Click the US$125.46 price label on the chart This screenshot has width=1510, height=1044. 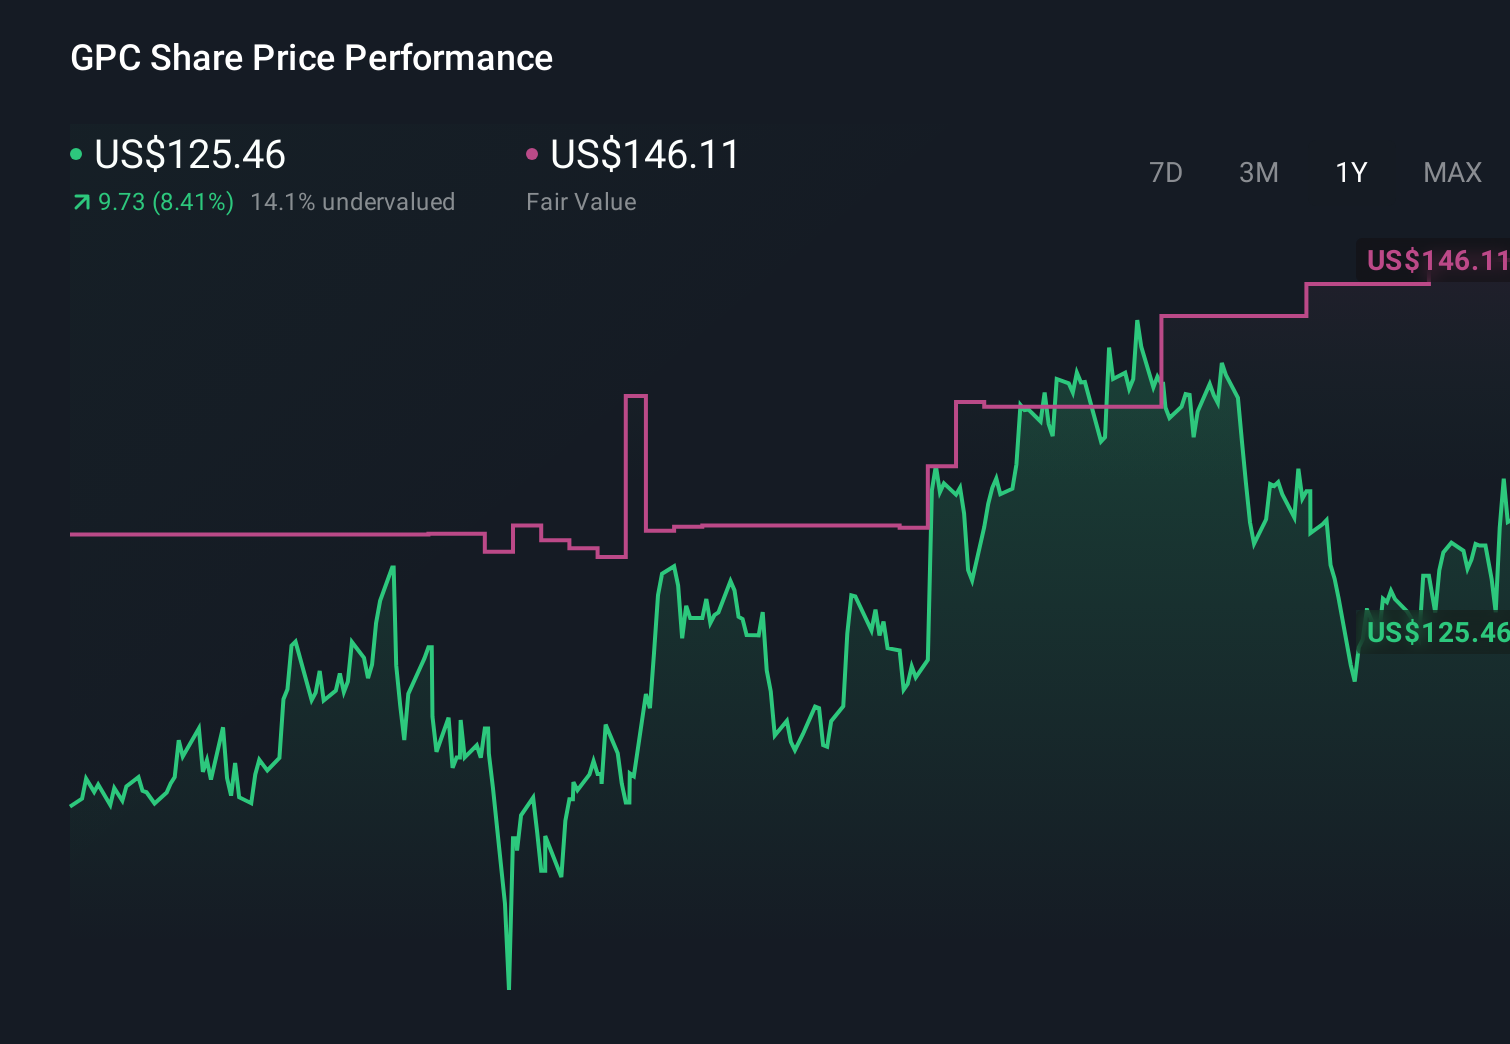click(x=1437, y=632)
